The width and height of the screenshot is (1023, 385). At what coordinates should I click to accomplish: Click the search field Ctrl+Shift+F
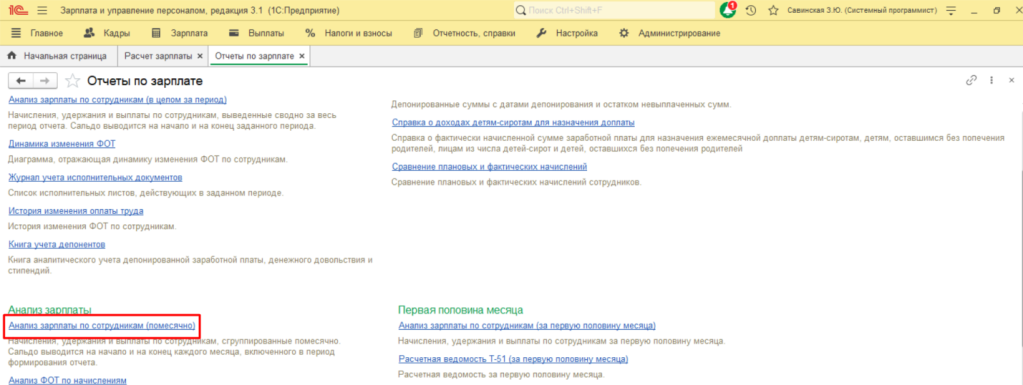point(614,10)
